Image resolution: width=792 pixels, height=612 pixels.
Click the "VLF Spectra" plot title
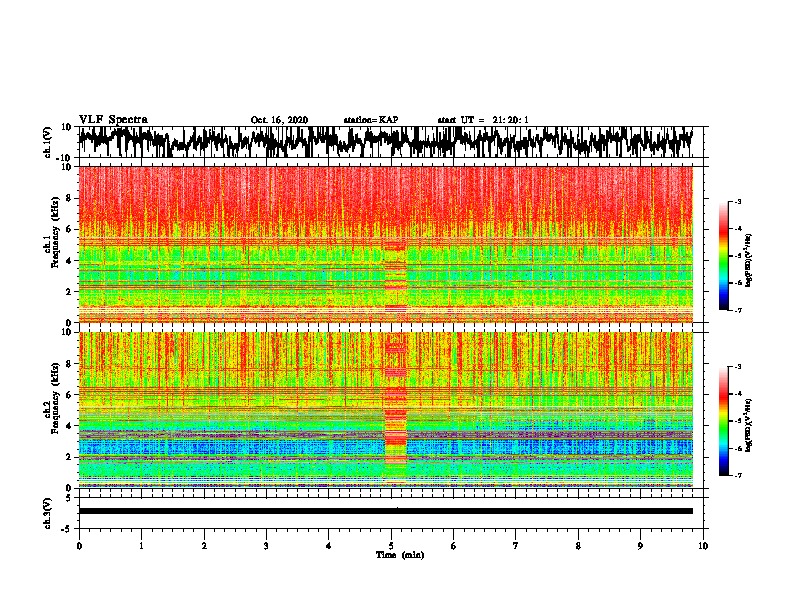(113, 120)
